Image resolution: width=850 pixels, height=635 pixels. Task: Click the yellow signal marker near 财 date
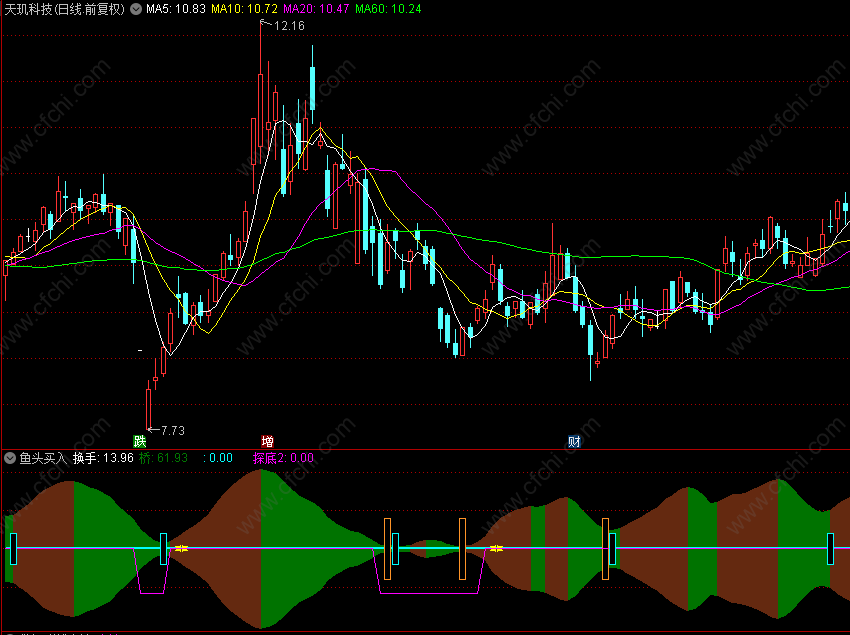click(497, 549)
